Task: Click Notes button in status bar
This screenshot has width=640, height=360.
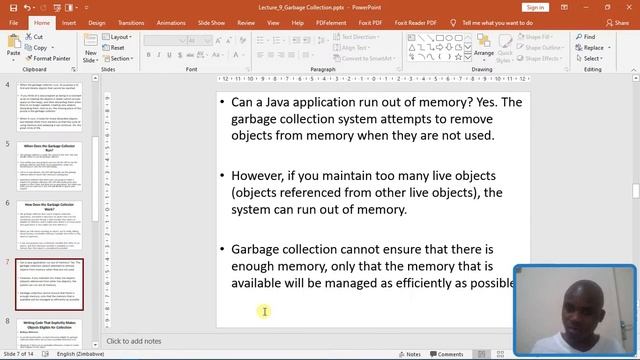Action: click(x=410, y=354)
